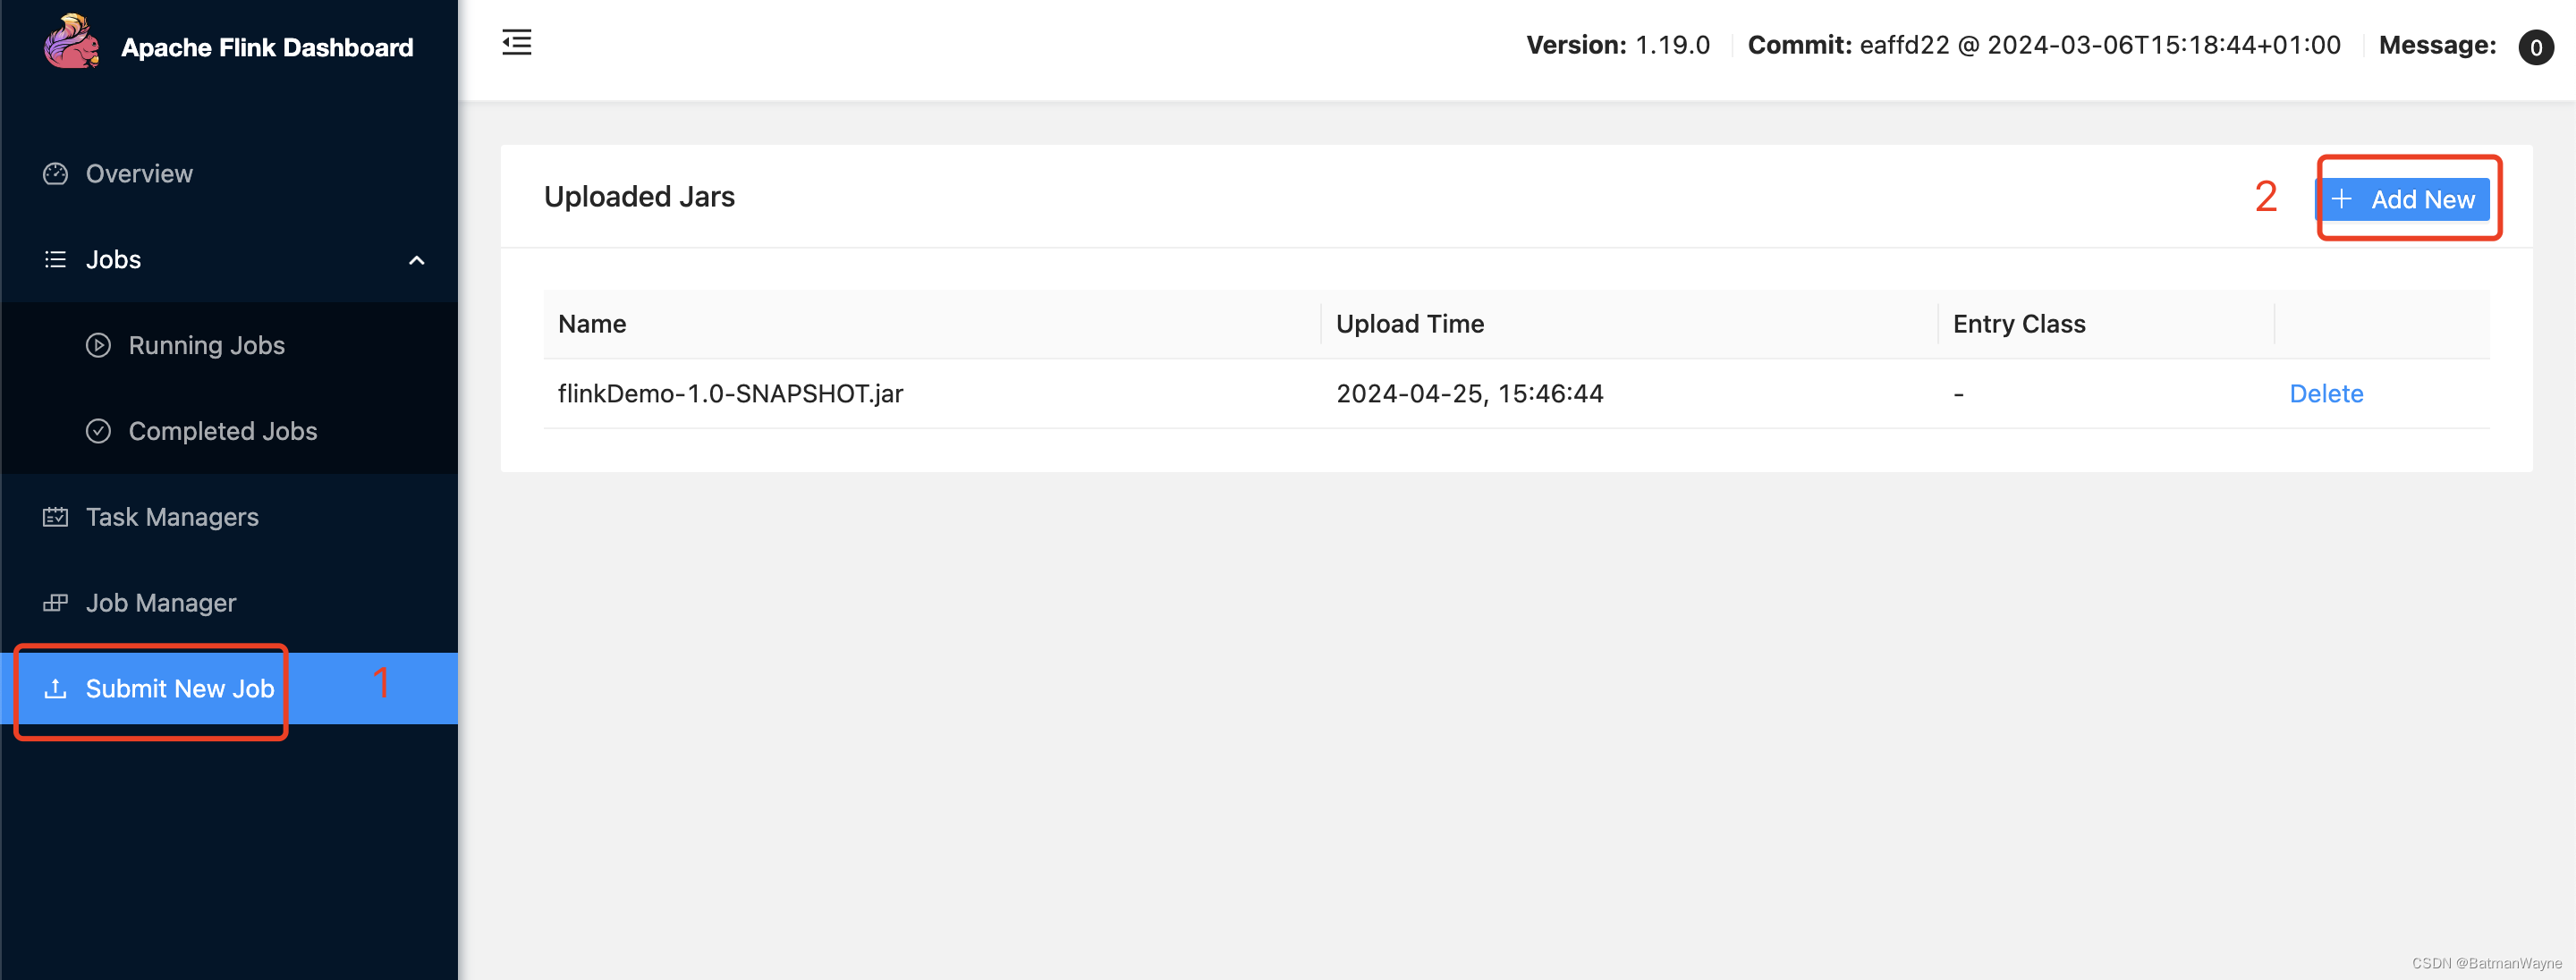Click the Upload Time column header
The width and height of the screenshot is (2576, 980).
[1410, 324]
